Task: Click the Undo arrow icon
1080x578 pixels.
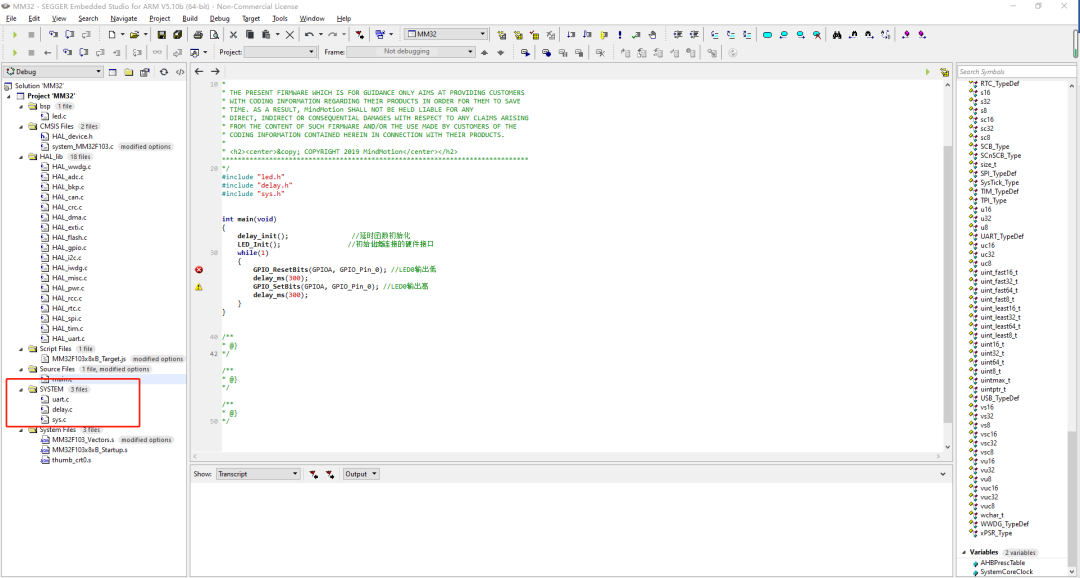Action: 309,34
